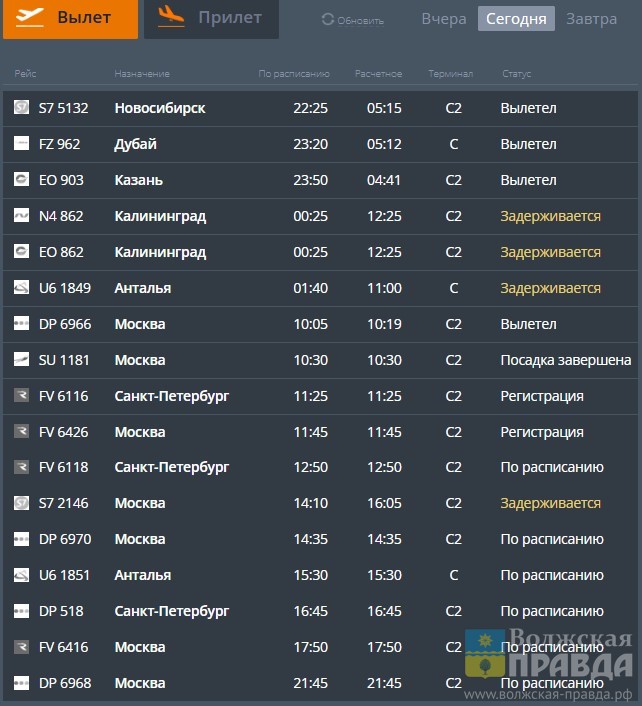Screen dimensions: 642x706
Task: Switch to the Вылет departures tab
Action: [70, 19]
